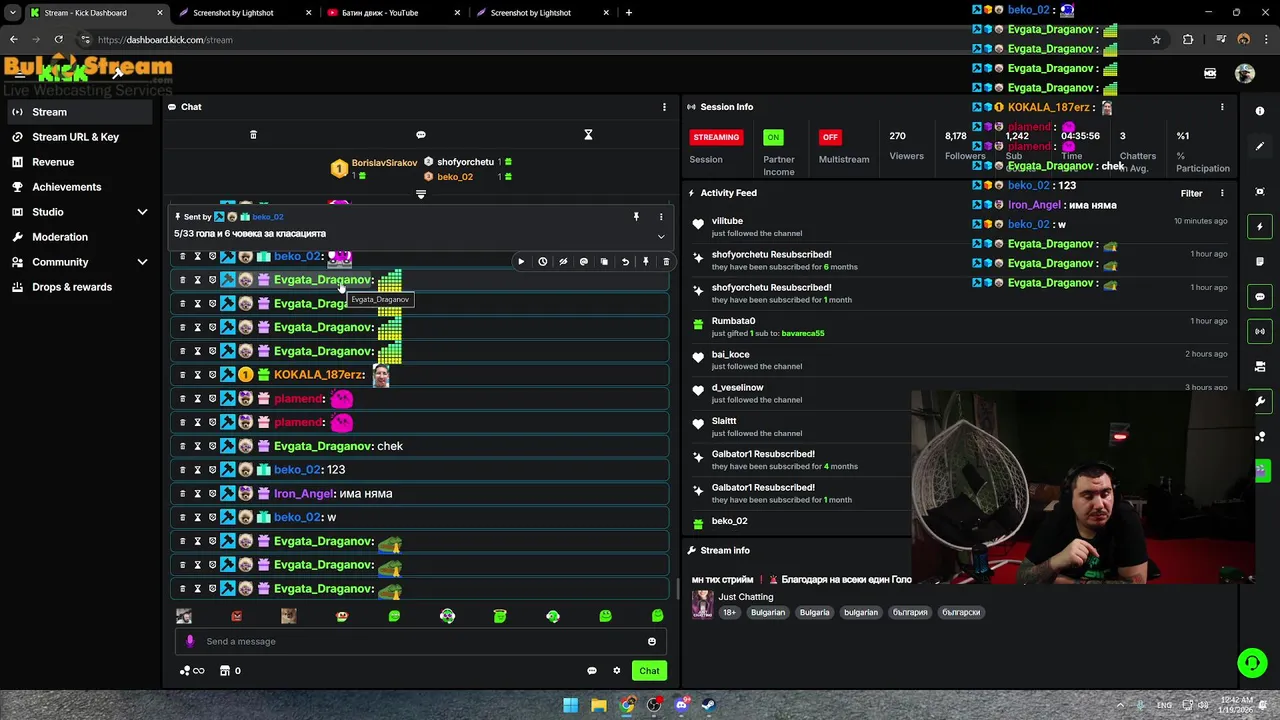This screenshot has width=1280, height=720.
Task: Click the speech bubble icon left of settings gear
Action: 592,671
